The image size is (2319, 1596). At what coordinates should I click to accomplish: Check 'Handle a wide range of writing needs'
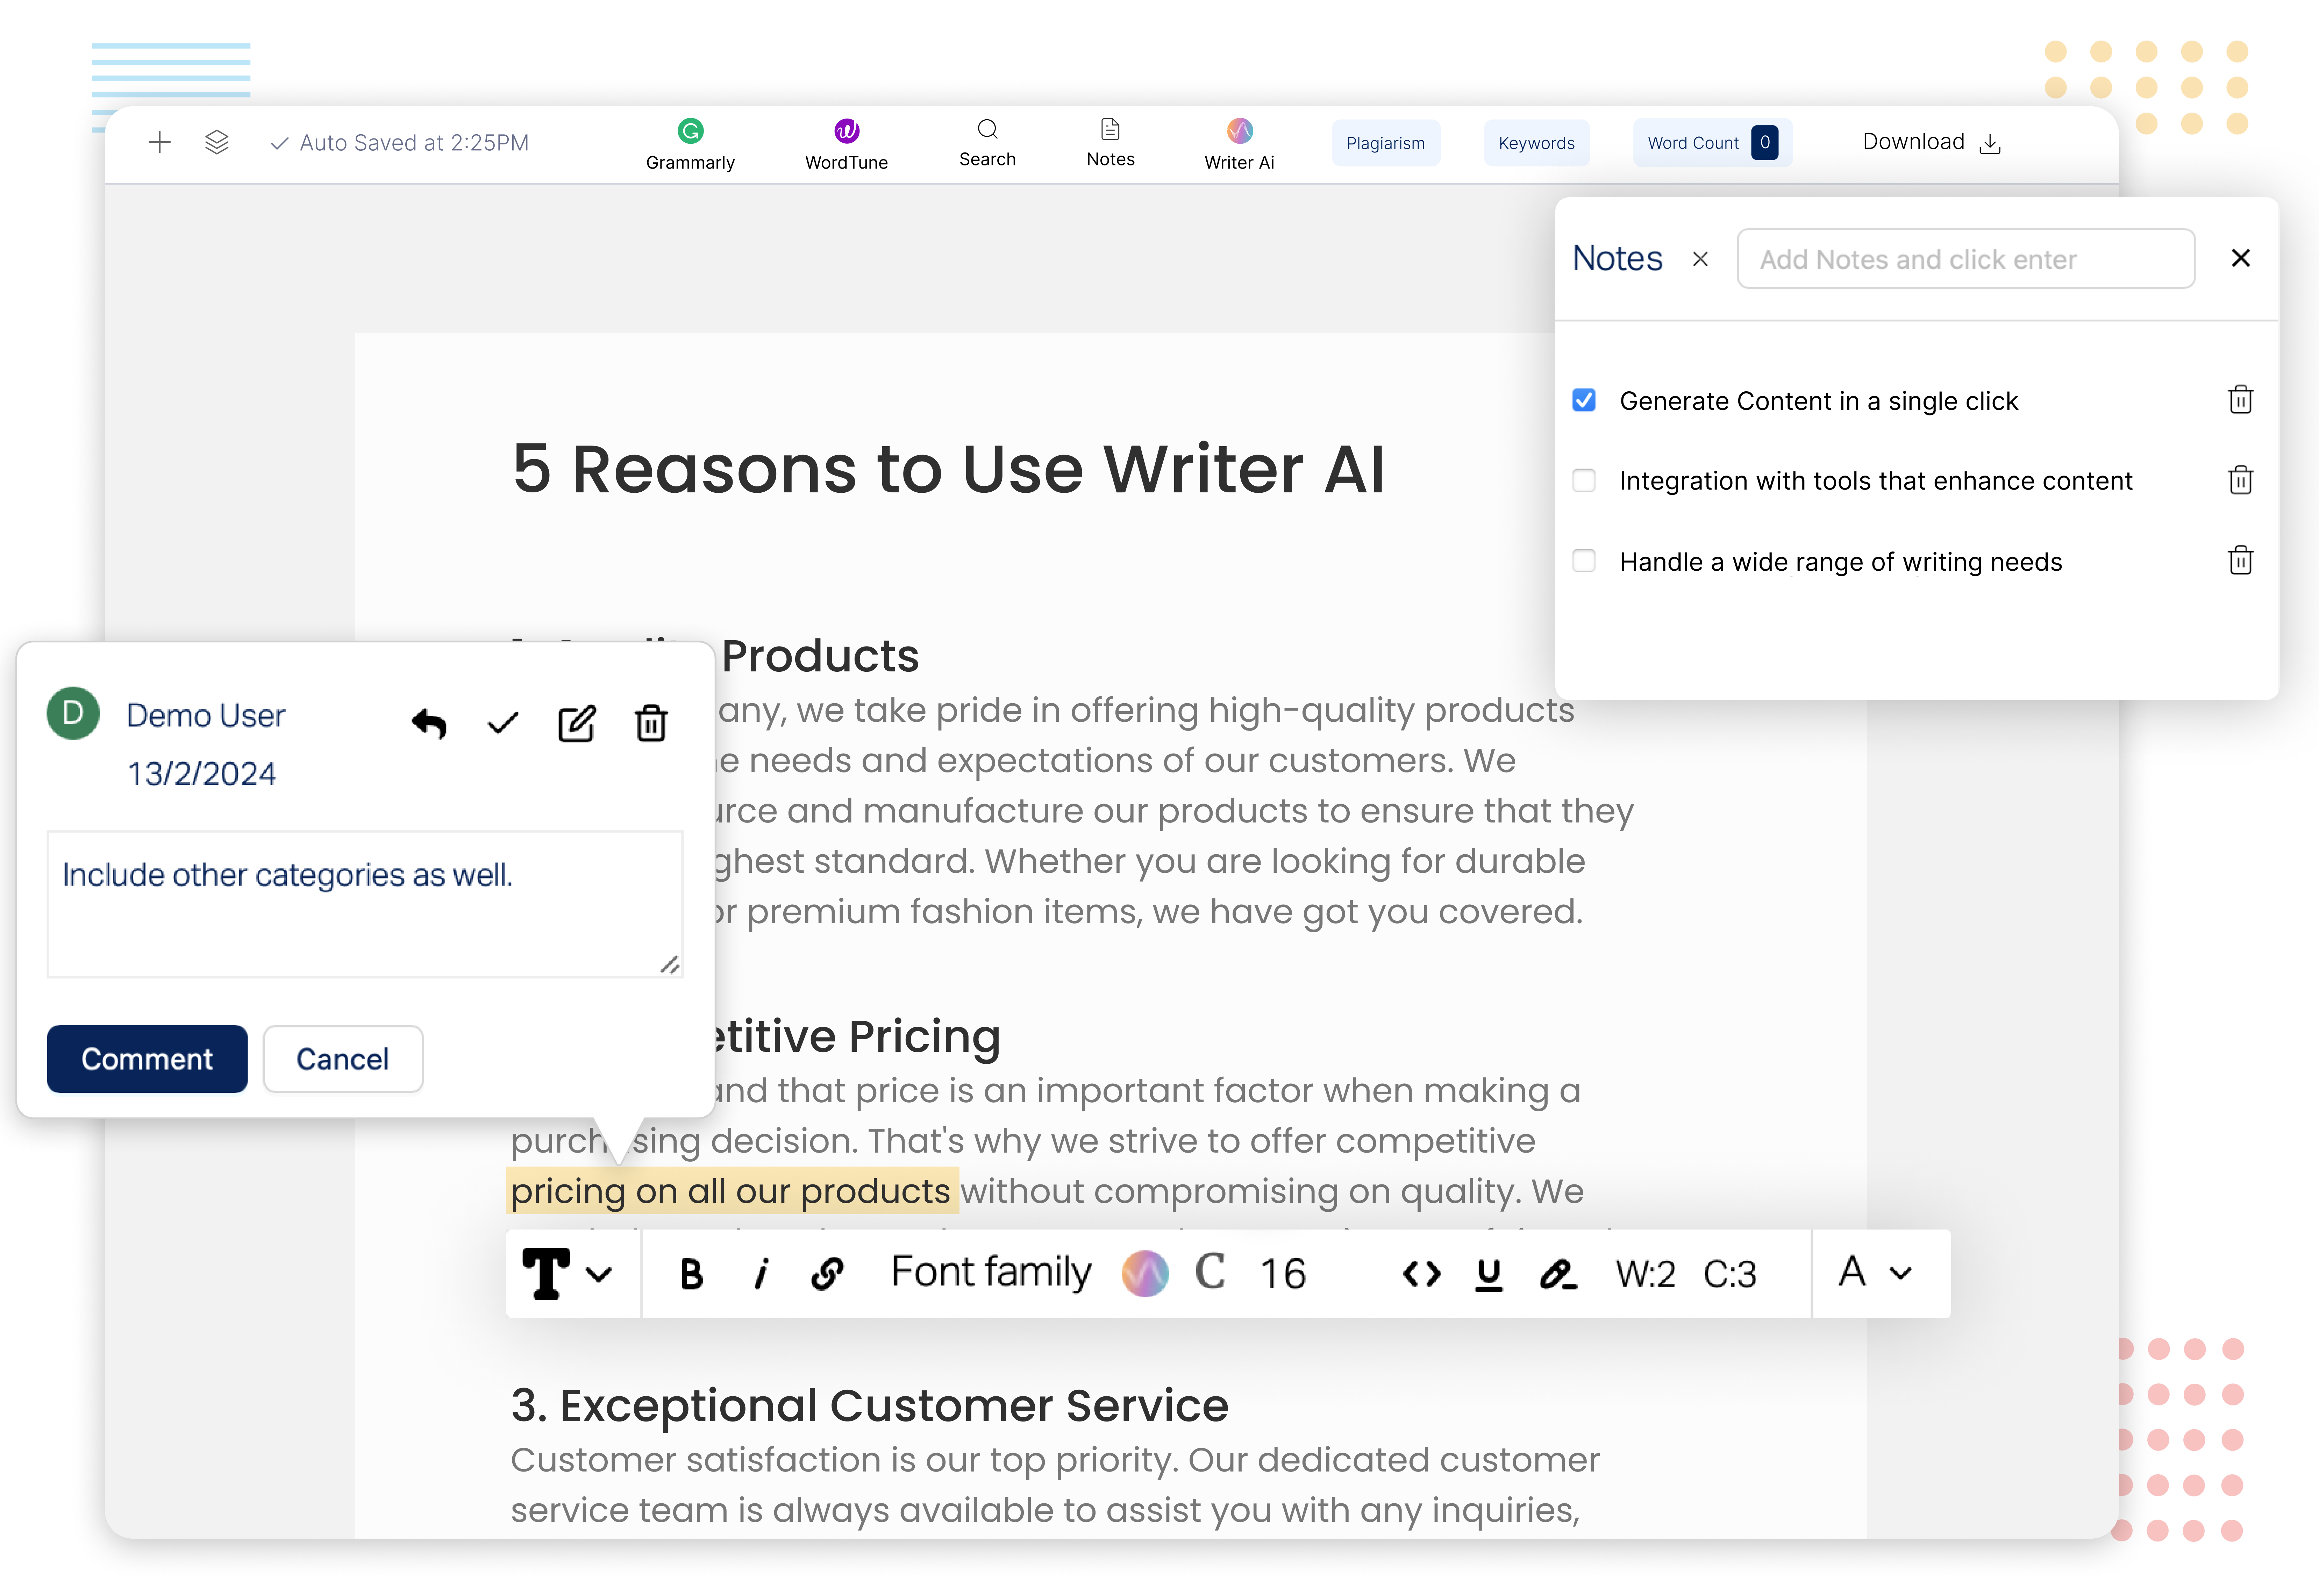[x=1584, y=561]
